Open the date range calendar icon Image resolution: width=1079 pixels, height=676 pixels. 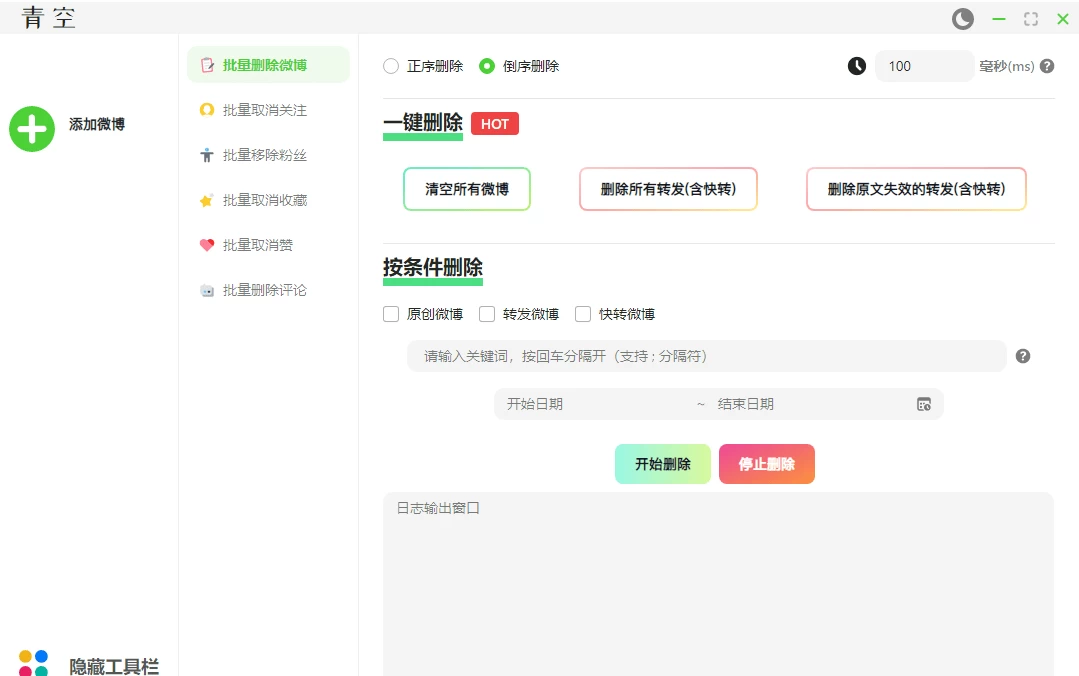924,404
